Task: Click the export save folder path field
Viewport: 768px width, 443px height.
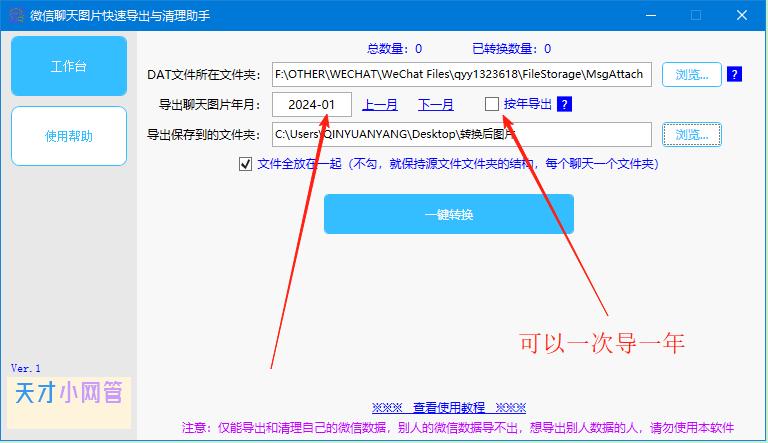Action: coord(462,134)
